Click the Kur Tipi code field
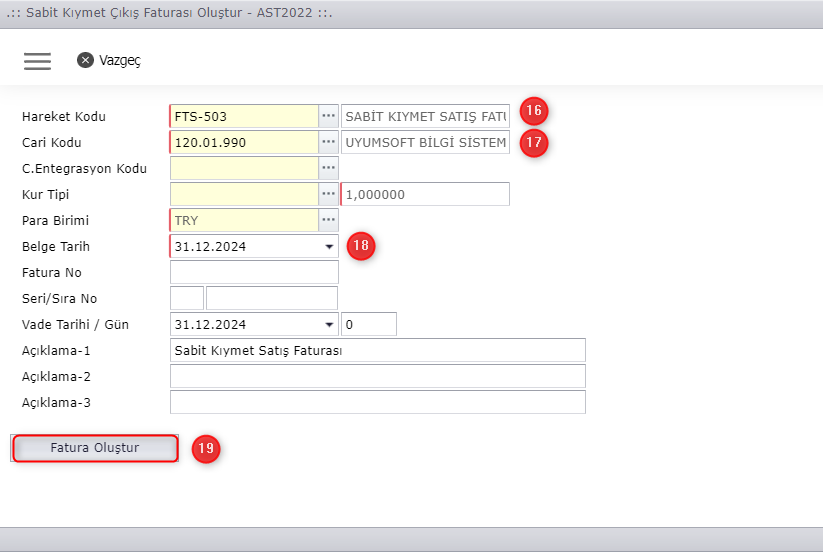823x552 pixels. click(244, 194)
